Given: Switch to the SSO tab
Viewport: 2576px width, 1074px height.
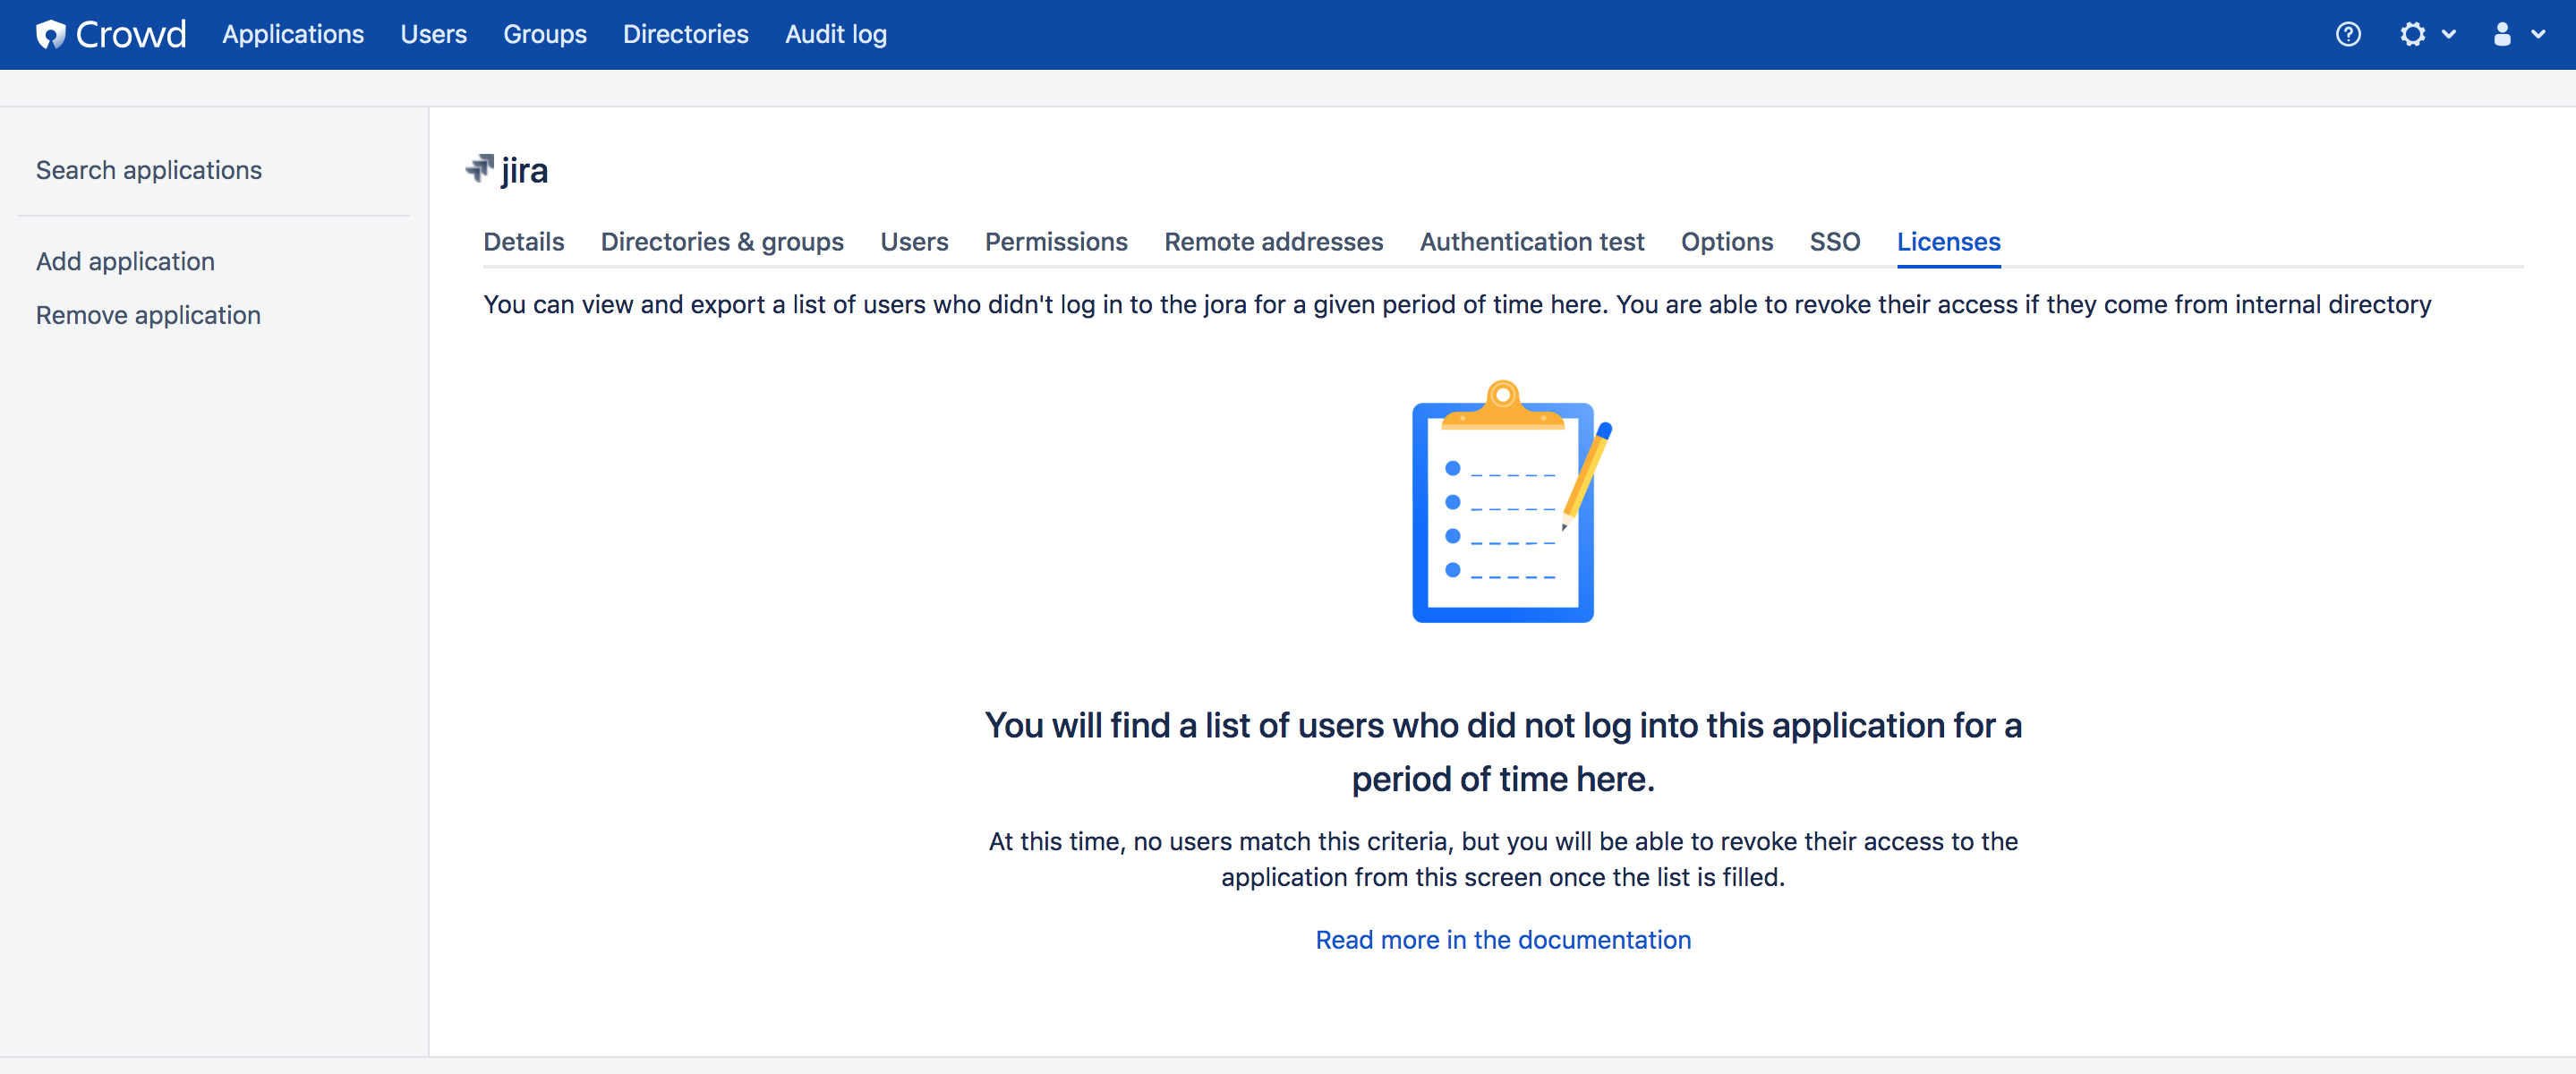Looking at the screenshot, I should point(1835,242).
